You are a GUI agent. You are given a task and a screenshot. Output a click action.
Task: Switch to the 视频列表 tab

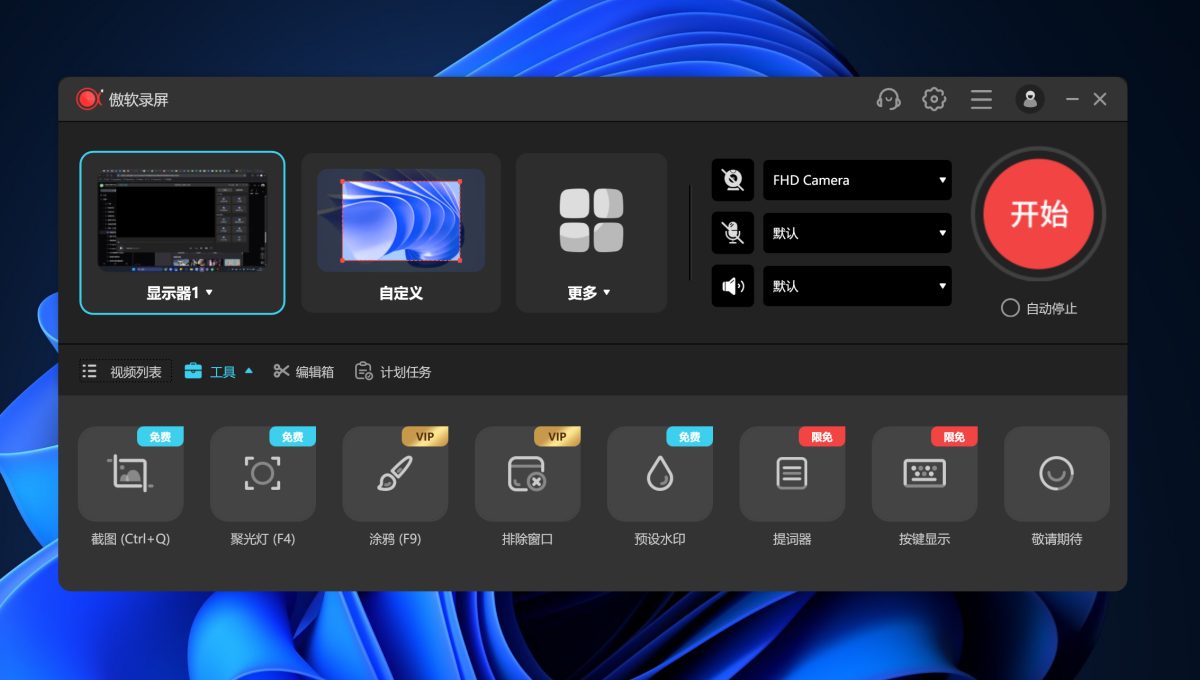coord(126,372)
